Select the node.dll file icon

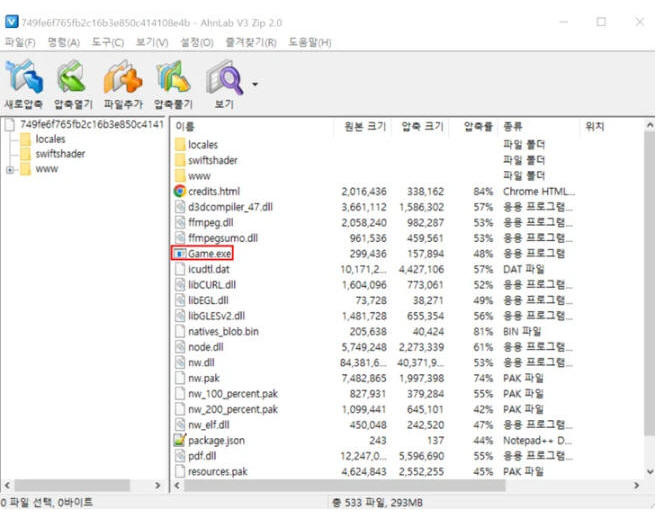tap(180, 347)
